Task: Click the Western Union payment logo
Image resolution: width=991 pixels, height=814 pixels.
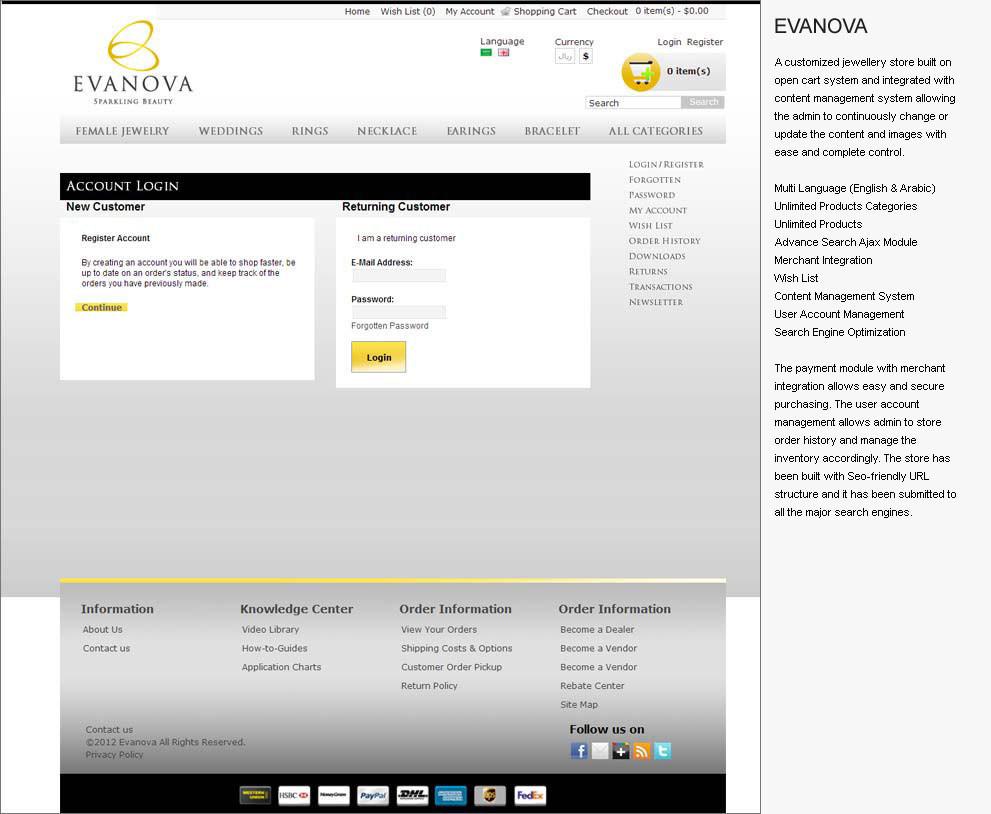Action: (x=255, y=795)
